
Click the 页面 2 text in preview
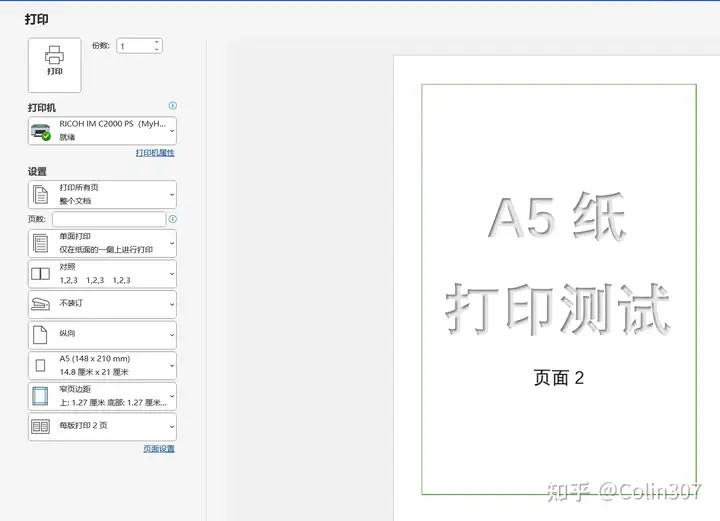click(559, 378)
